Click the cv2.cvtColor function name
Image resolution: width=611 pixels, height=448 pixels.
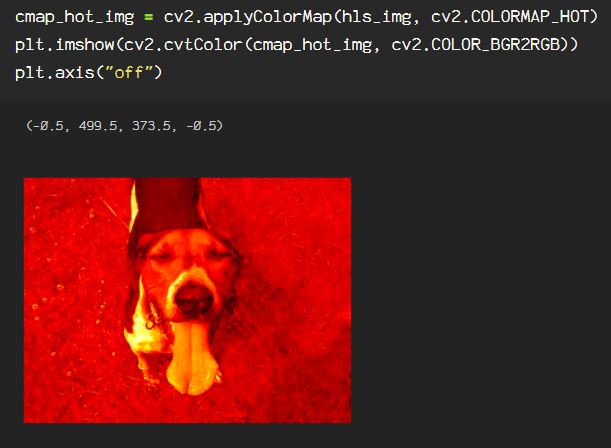(x=183, y=45)
